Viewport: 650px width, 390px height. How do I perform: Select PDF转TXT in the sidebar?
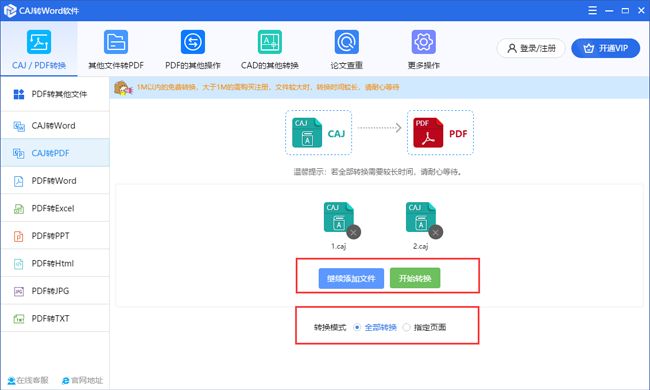(55, 318)
